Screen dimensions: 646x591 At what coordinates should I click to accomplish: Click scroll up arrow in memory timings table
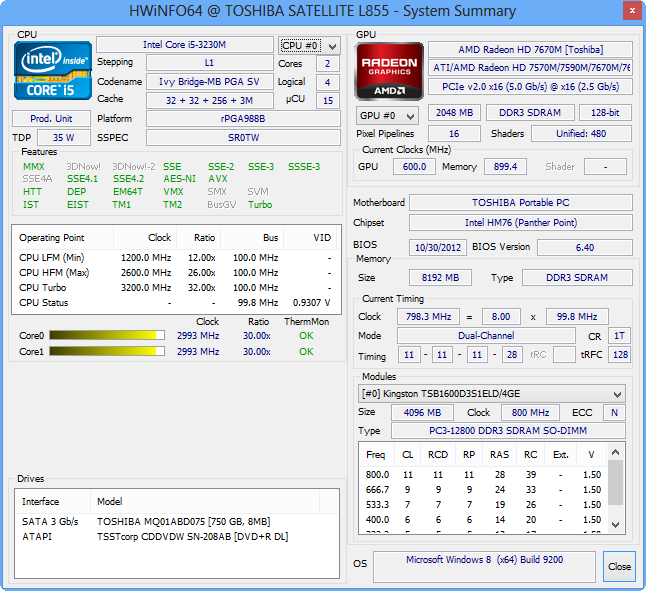(616, 452)
